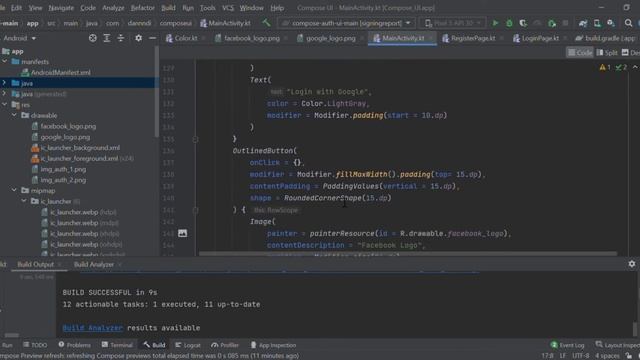The image size is (640, 360).
Task: Select google_logo.png in drawable folder
Action: 65,137
